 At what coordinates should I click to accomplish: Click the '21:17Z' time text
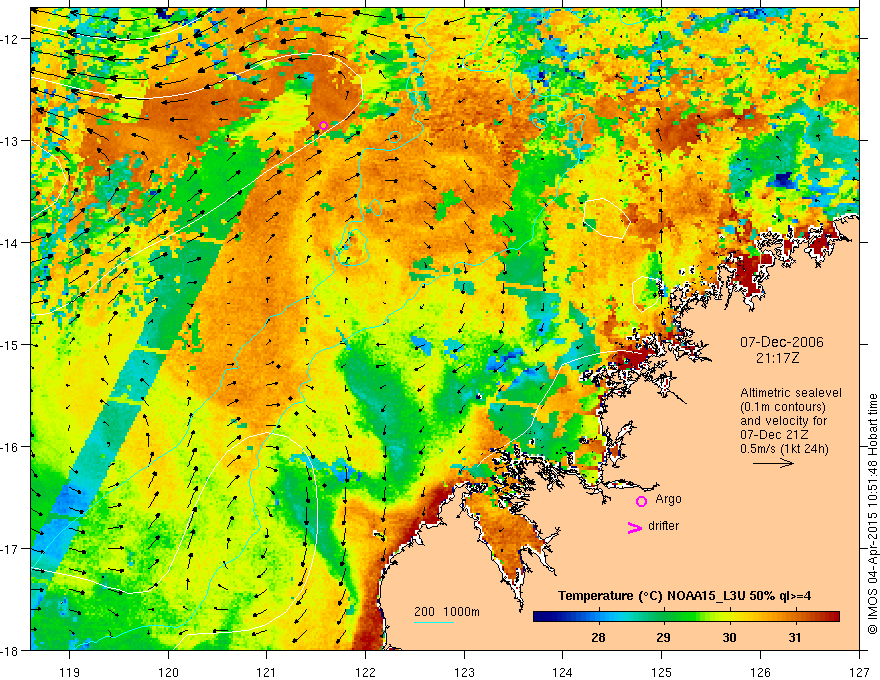pos(777,358)
